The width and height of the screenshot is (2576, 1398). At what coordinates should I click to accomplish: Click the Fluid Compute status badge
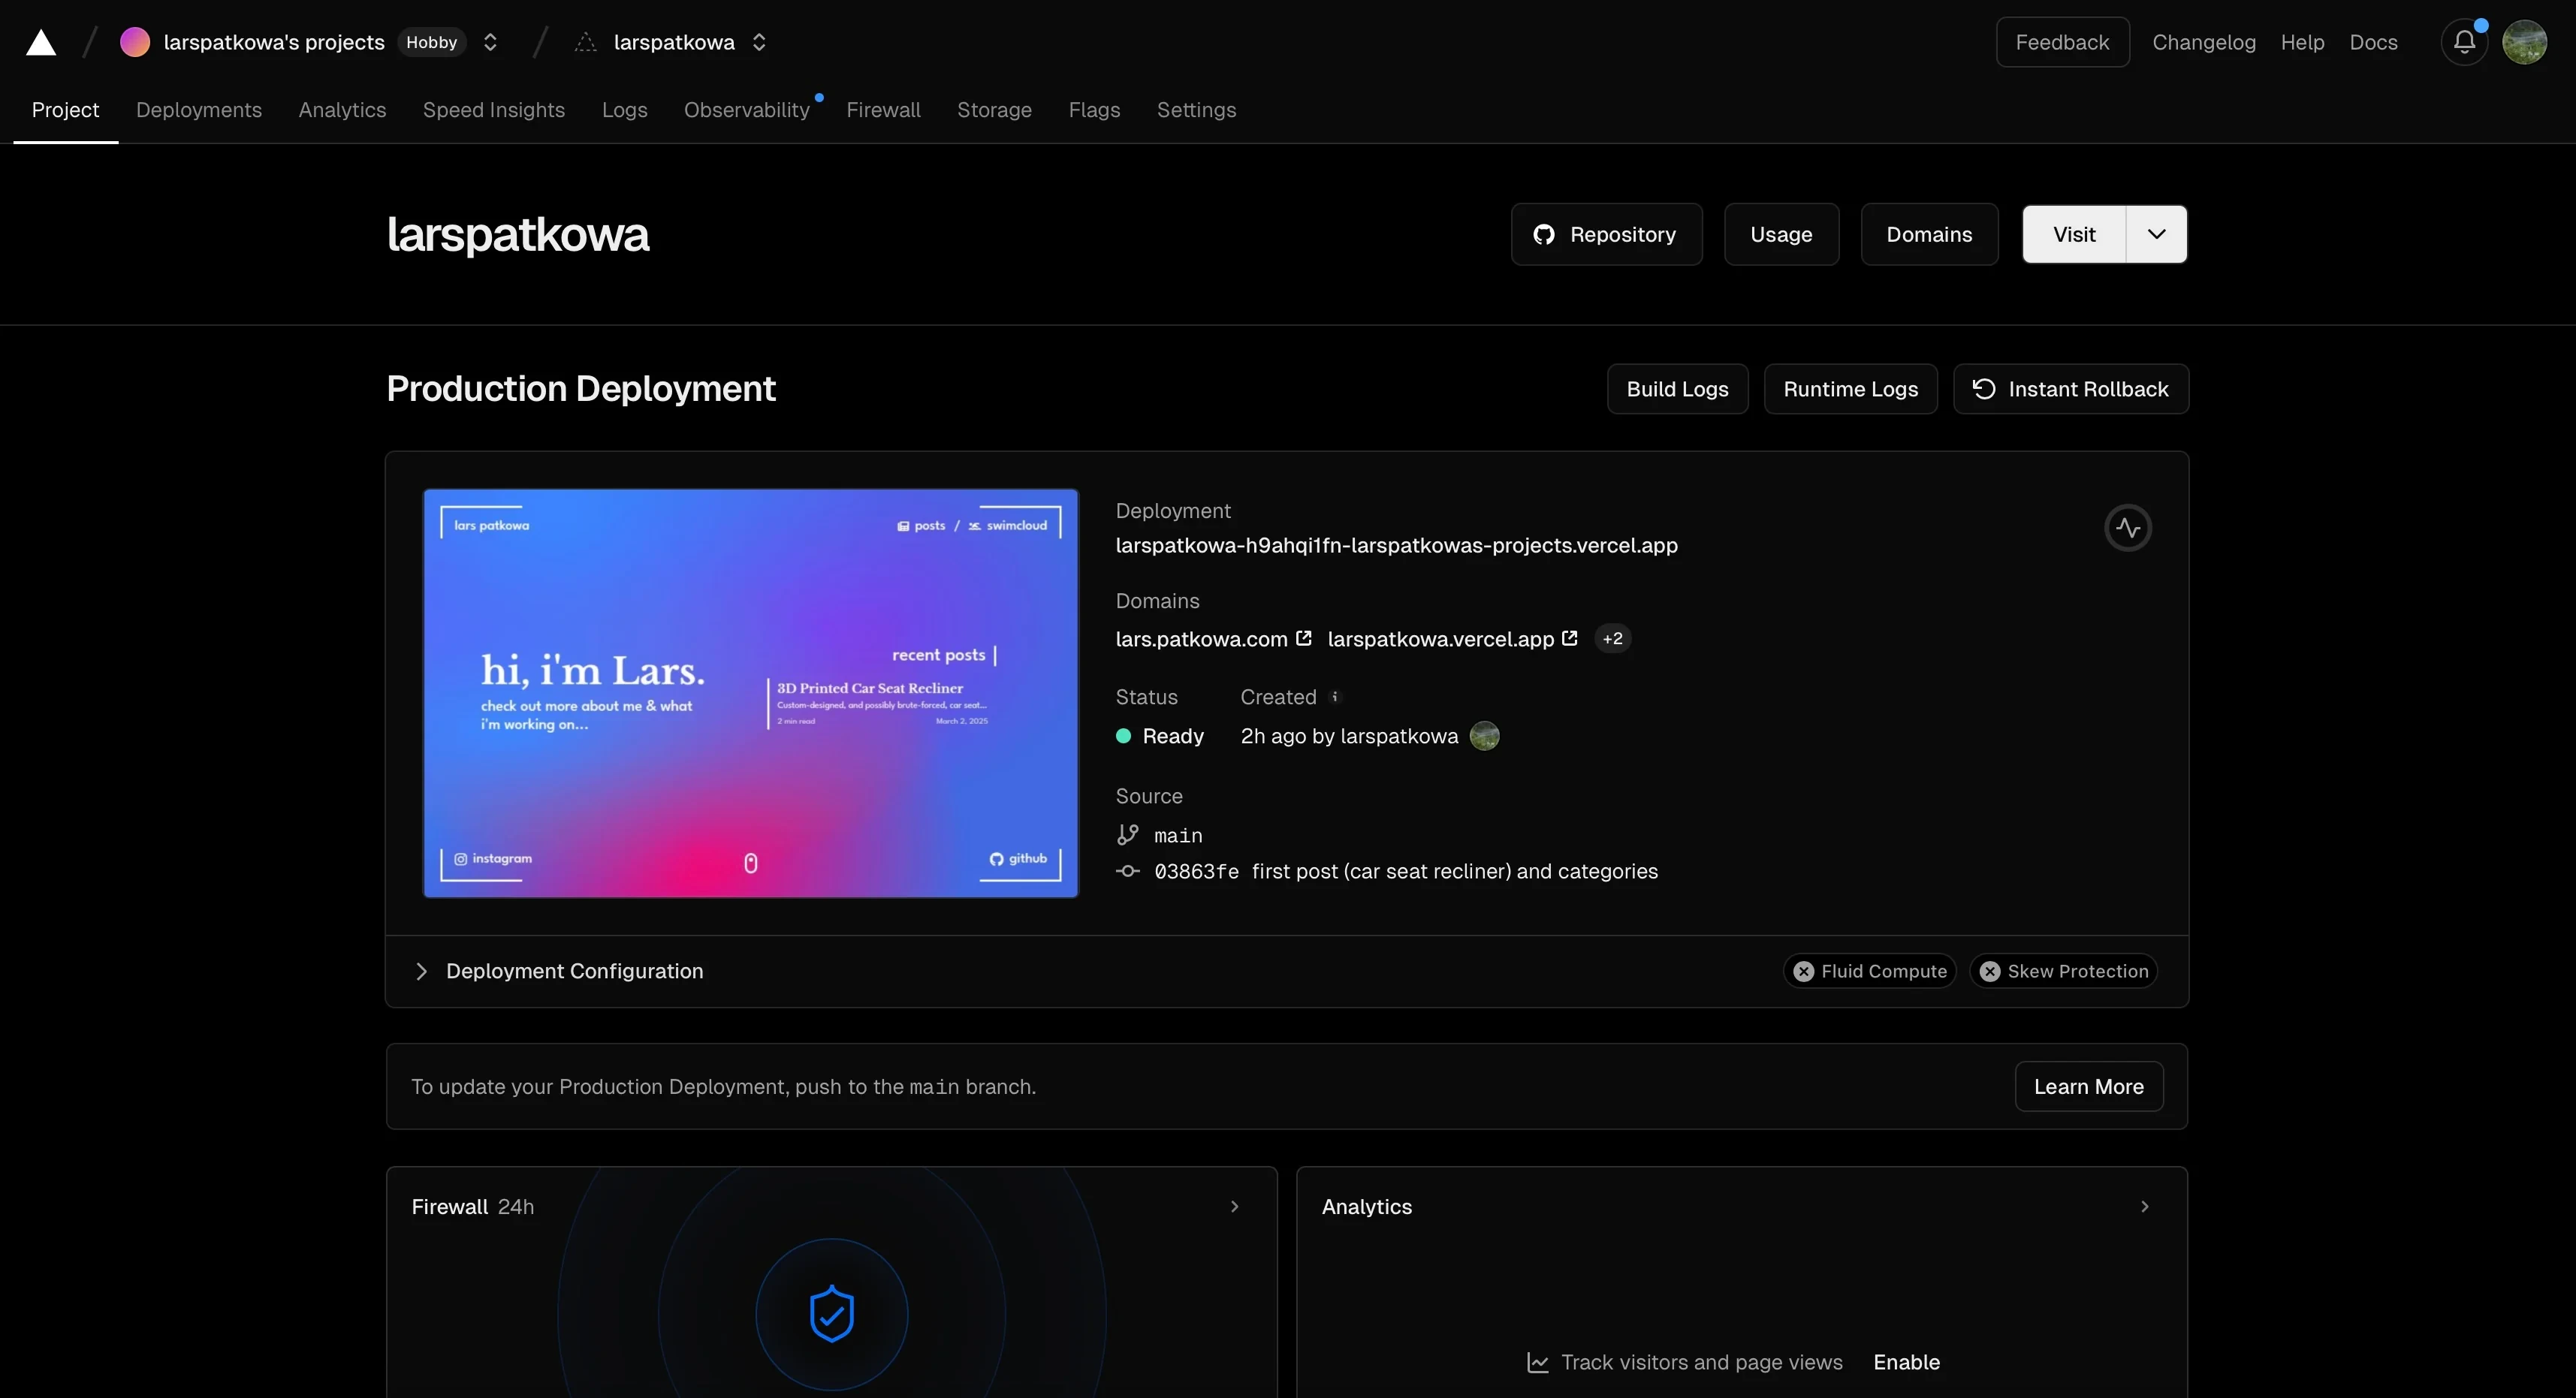1869,971
